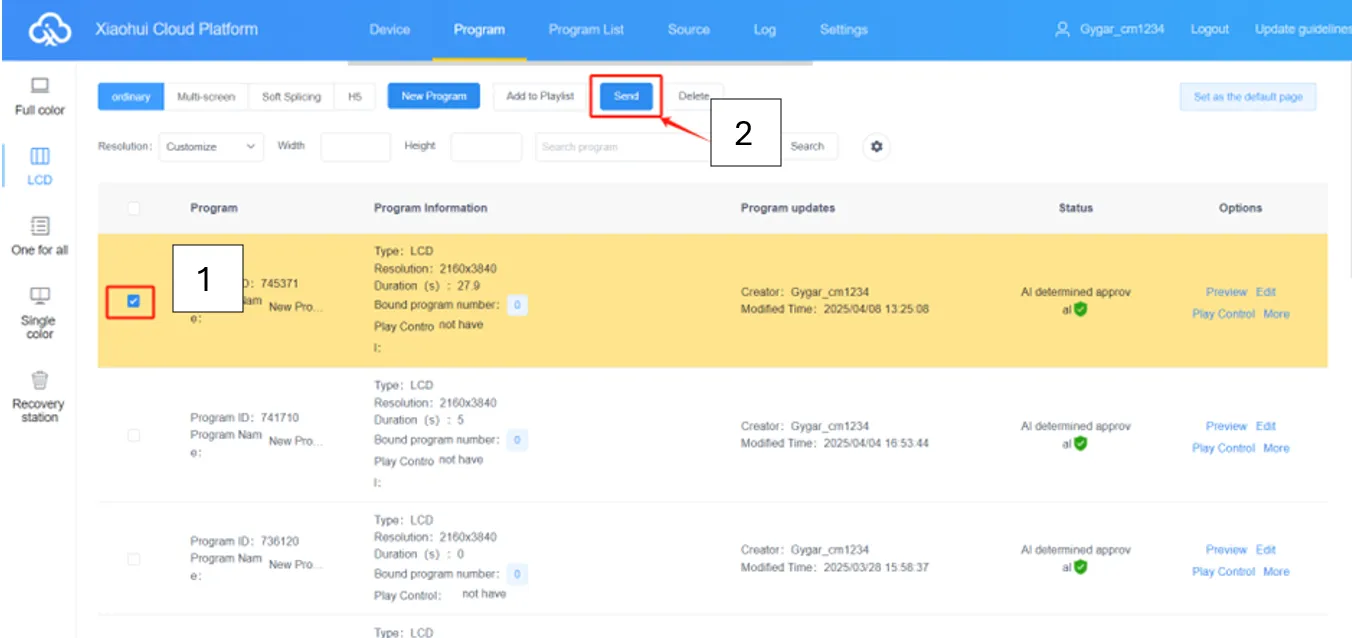This screenshot has height=638, width=1352.
Task: Toggle the select-all checkbox in table header
Action: [x=134, y=208]
